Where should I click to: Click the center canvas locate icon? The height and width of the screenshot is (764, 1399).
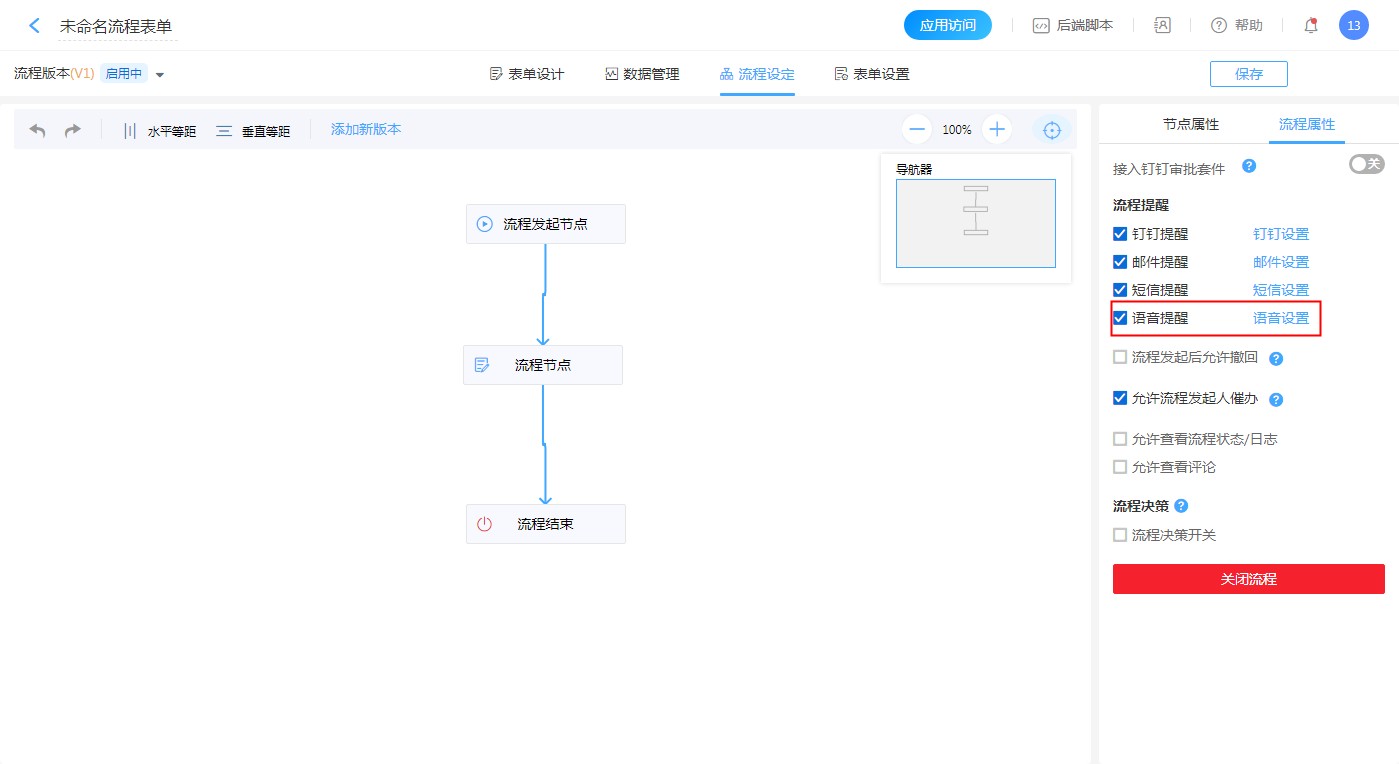(x=1051, y=130)
